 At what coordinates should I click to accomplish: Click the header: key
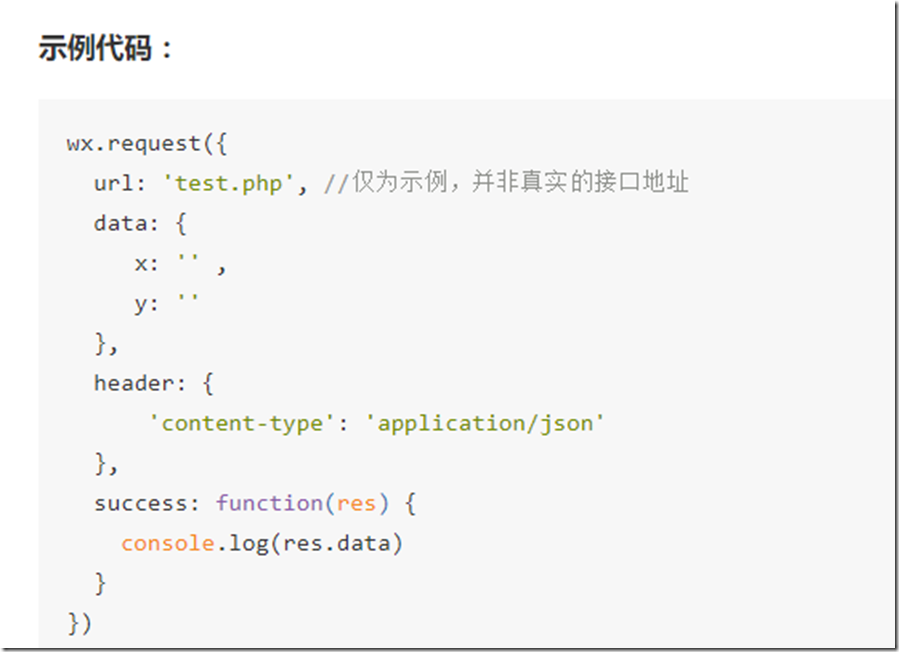(140, 383)
